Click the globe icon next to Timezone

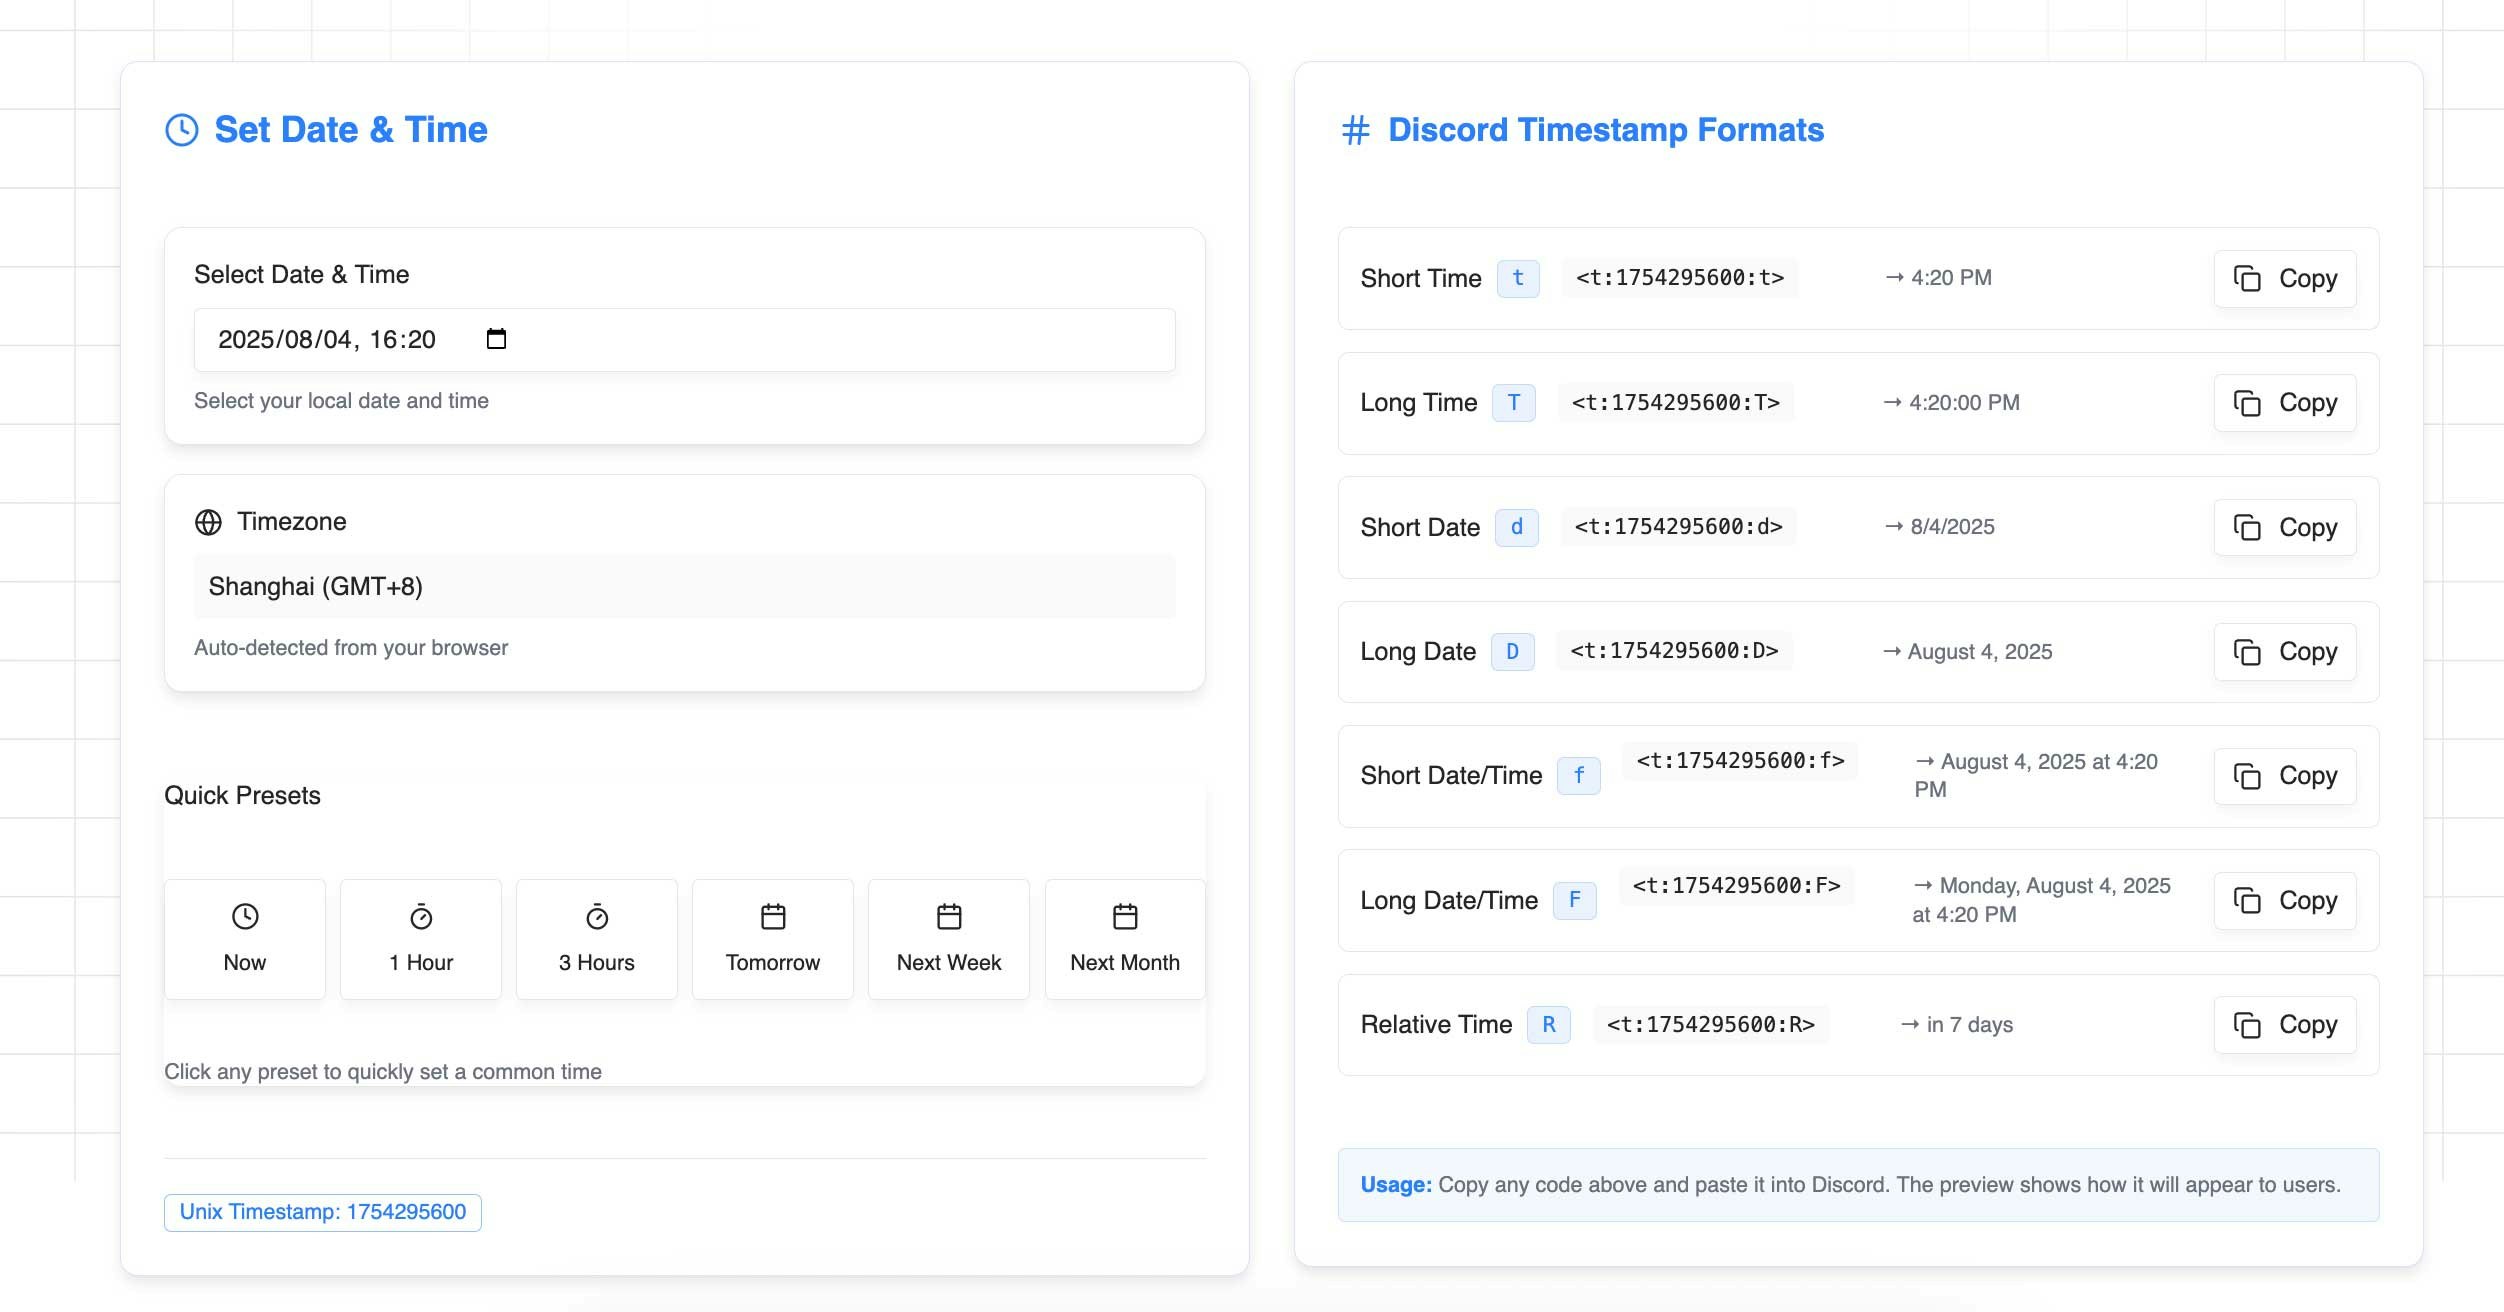(x=208, y=522)
